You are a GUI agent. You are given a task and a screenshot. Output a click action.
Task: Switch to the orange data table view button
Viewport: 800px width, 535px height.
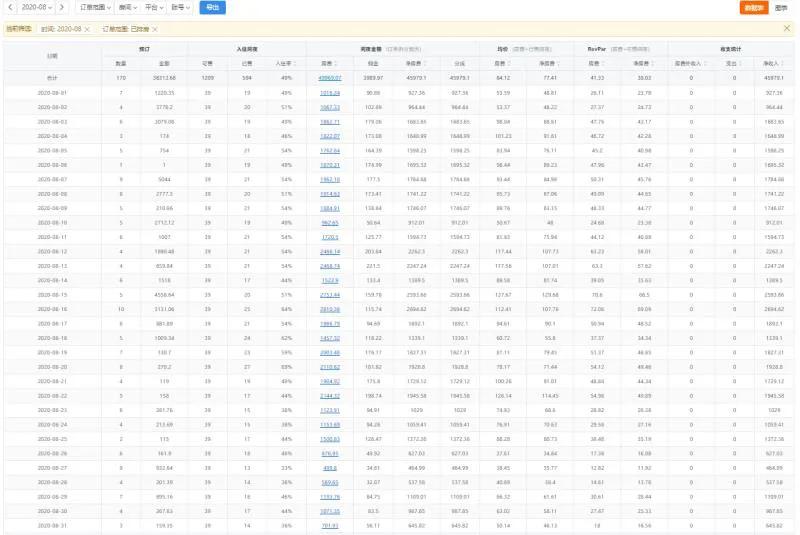(754, 8)
